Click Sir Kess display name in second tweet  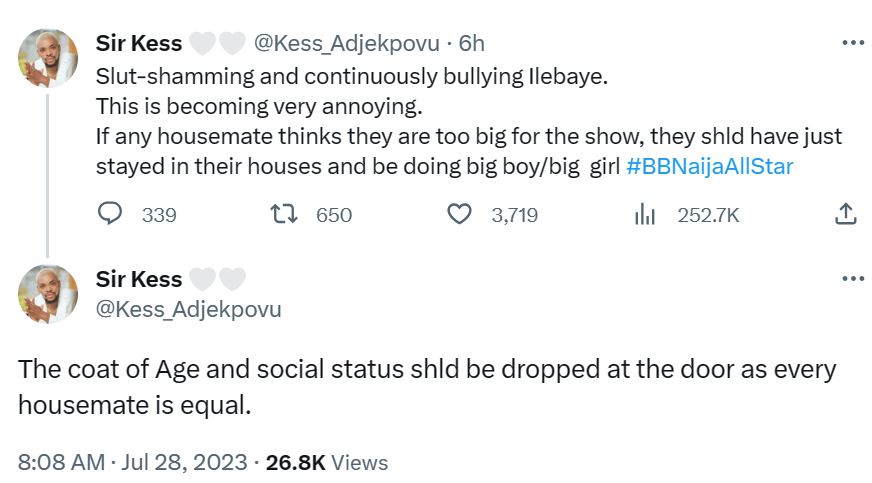(139, 279)
